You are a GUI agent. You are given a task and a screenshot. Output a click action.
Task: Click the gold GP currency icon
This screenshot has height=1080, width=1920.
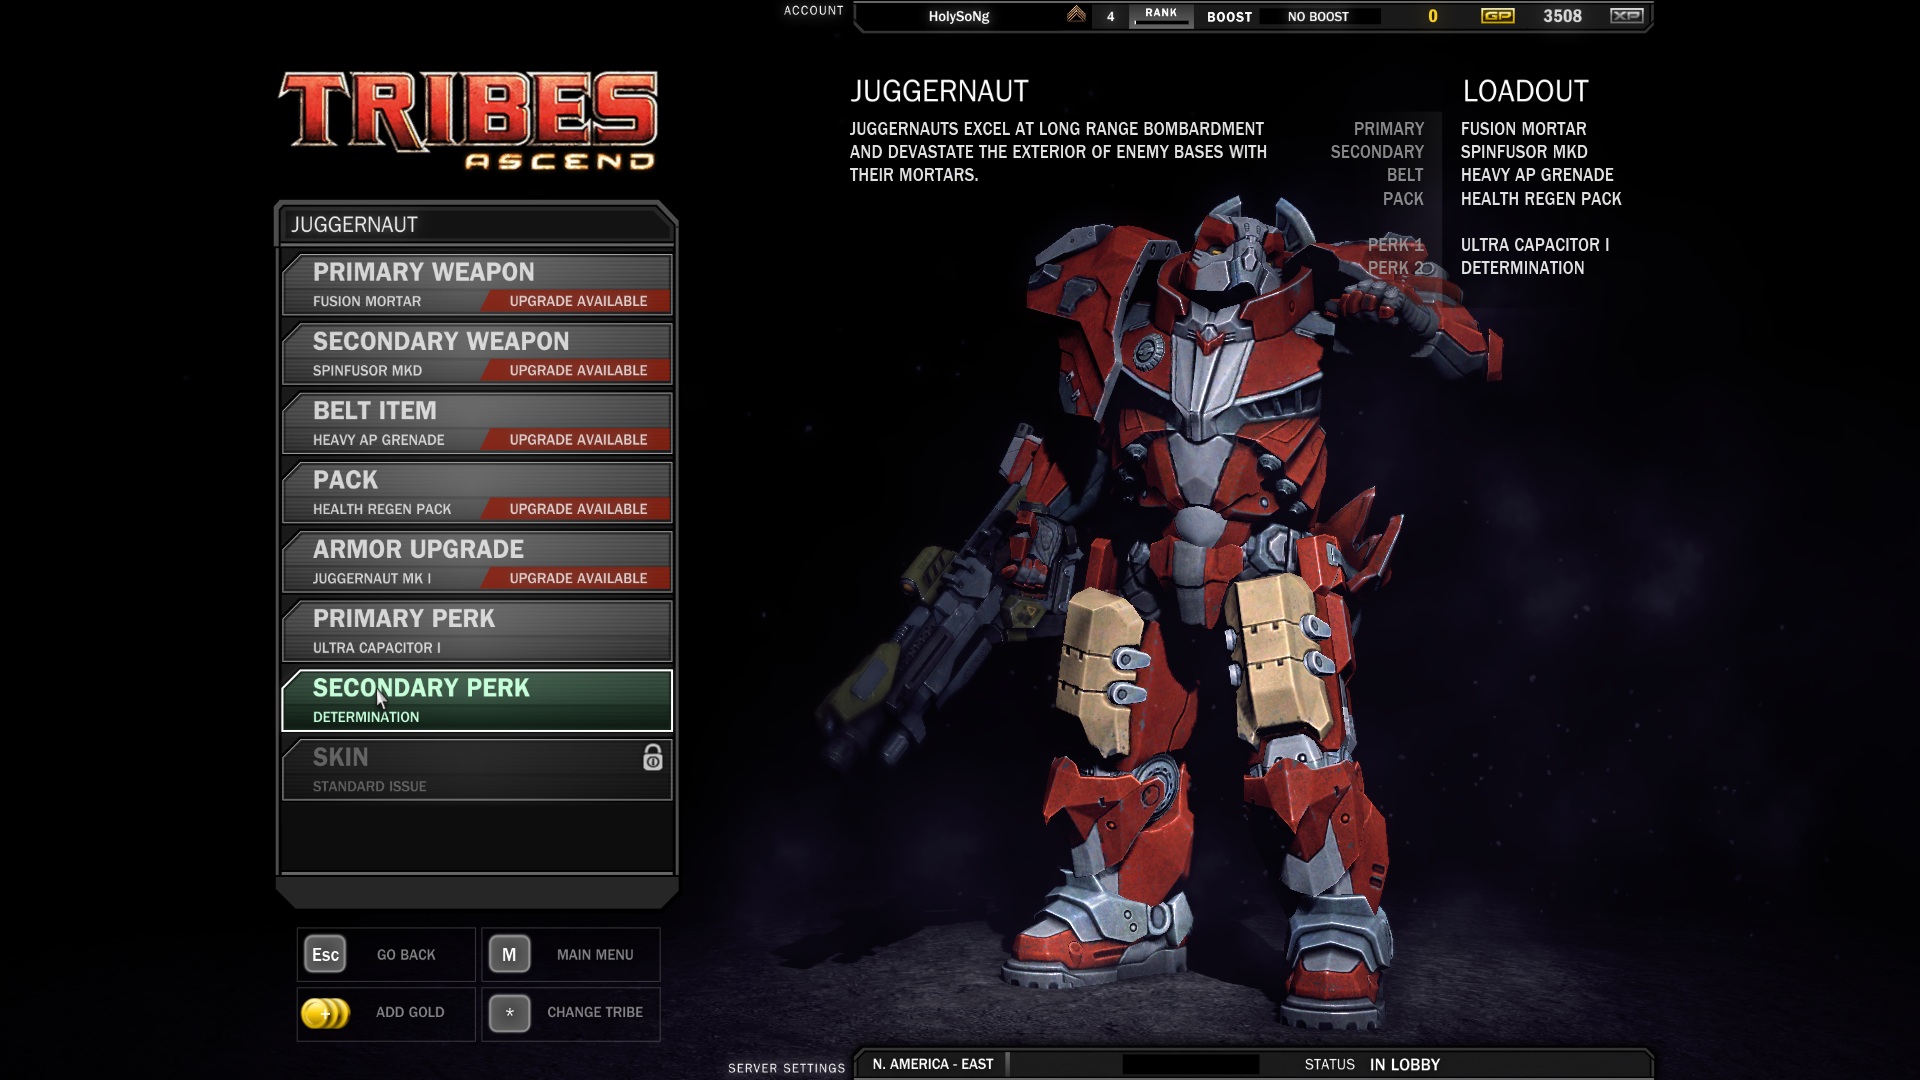1497,16
